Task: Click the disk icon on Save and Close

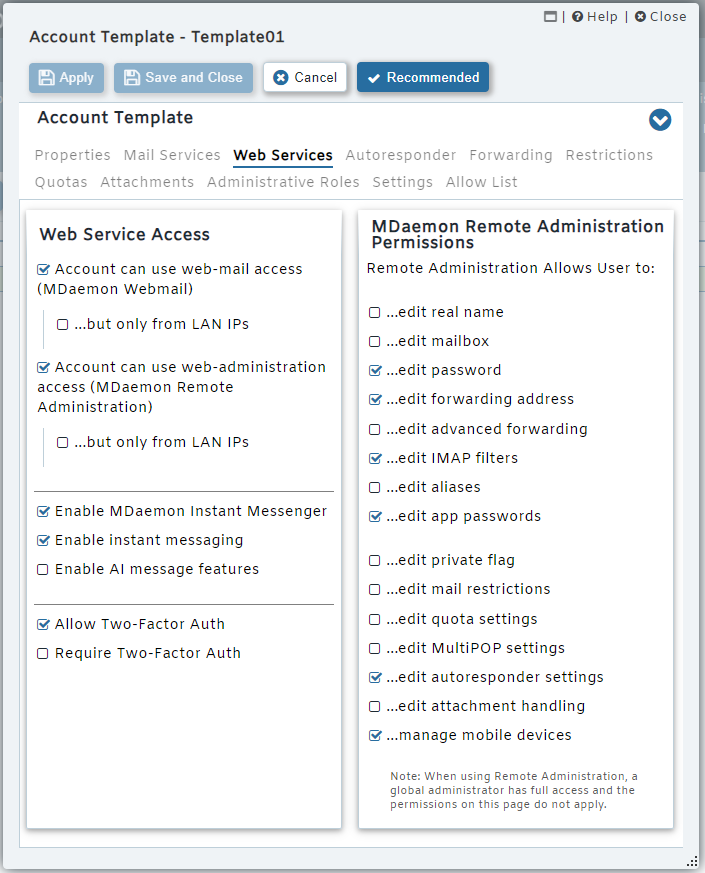Action: click(131, 77)
